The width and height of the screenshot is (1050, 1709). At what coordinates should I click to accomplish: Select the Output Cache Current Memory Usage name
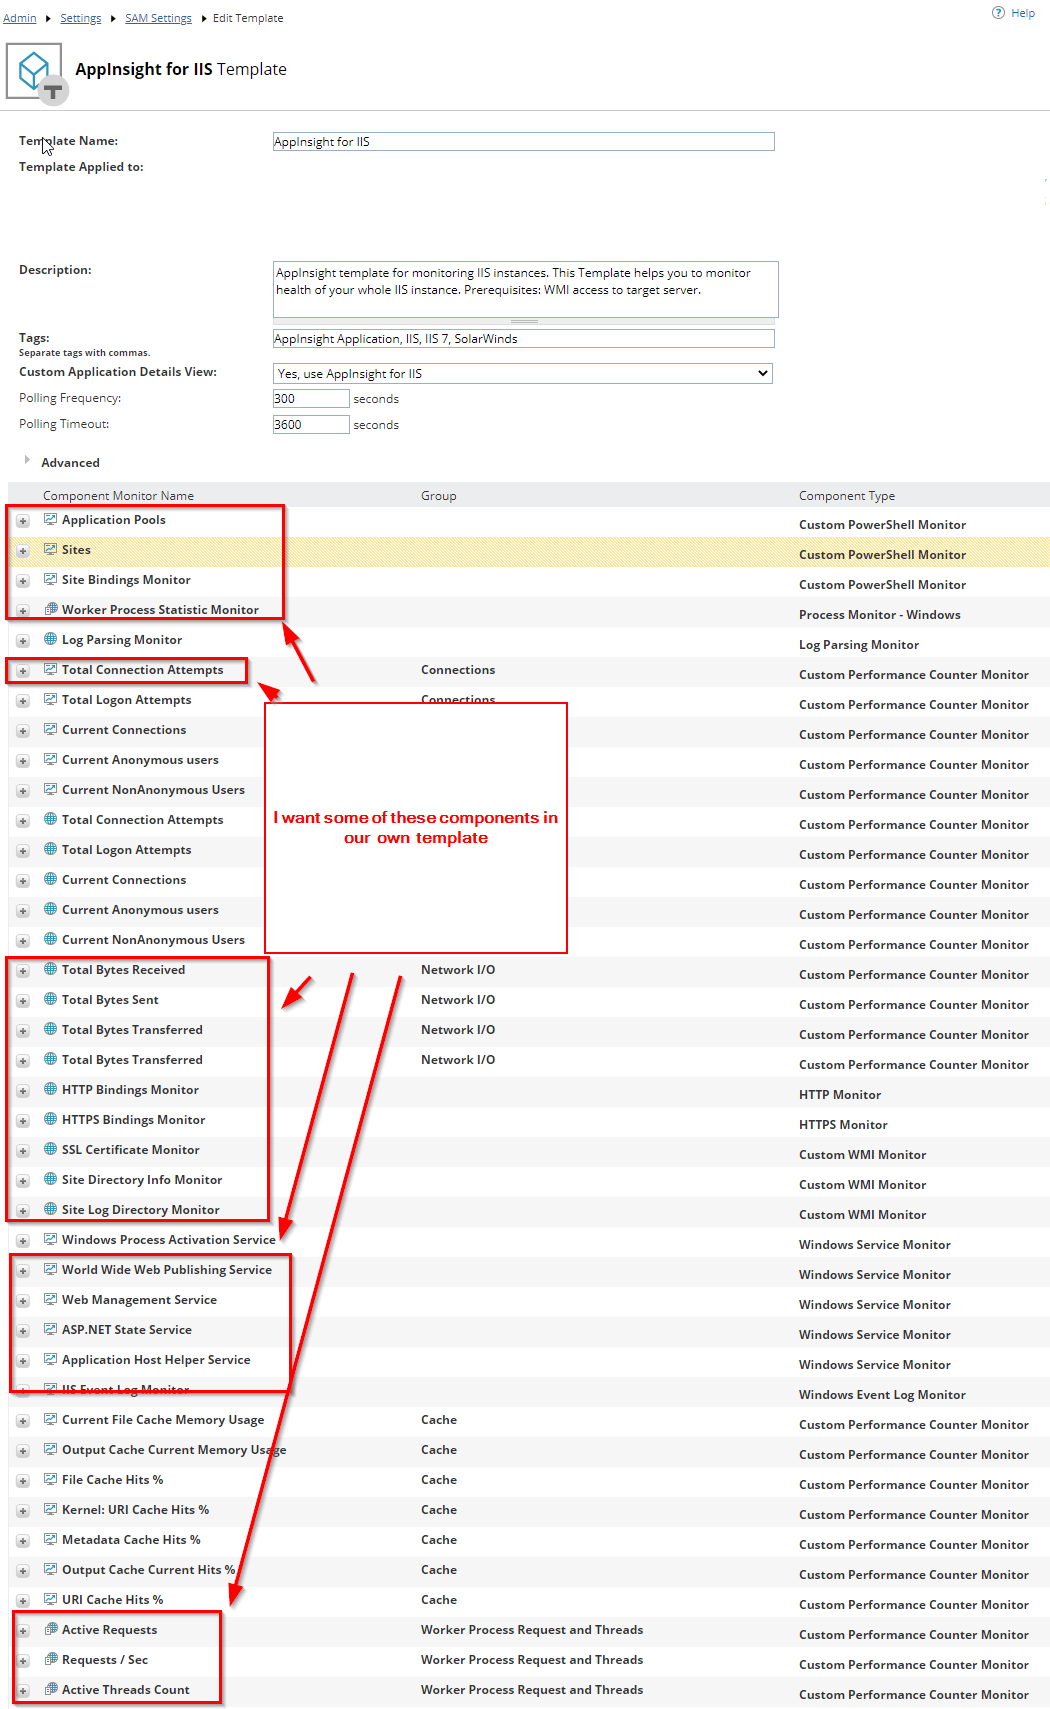174,1449
